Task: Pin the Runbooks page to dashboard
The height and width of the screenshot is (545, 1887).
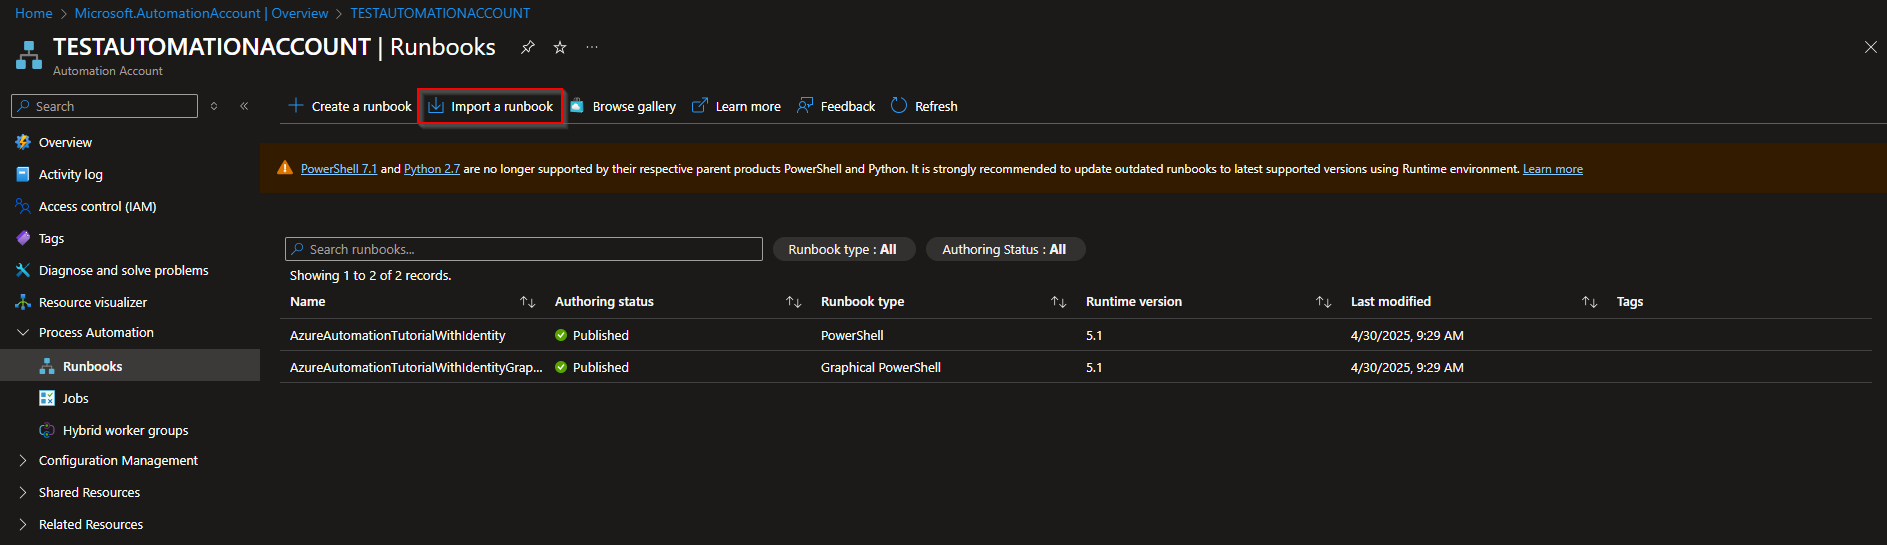Action: click(x=528, y=47)
